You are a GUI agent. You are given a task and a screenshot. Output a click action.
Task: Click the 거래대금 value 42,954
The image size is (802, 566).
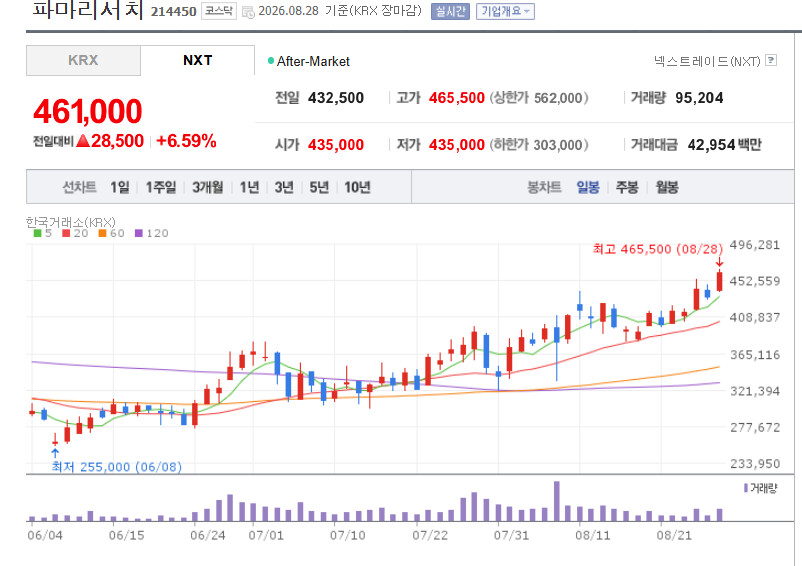[711, 145]
